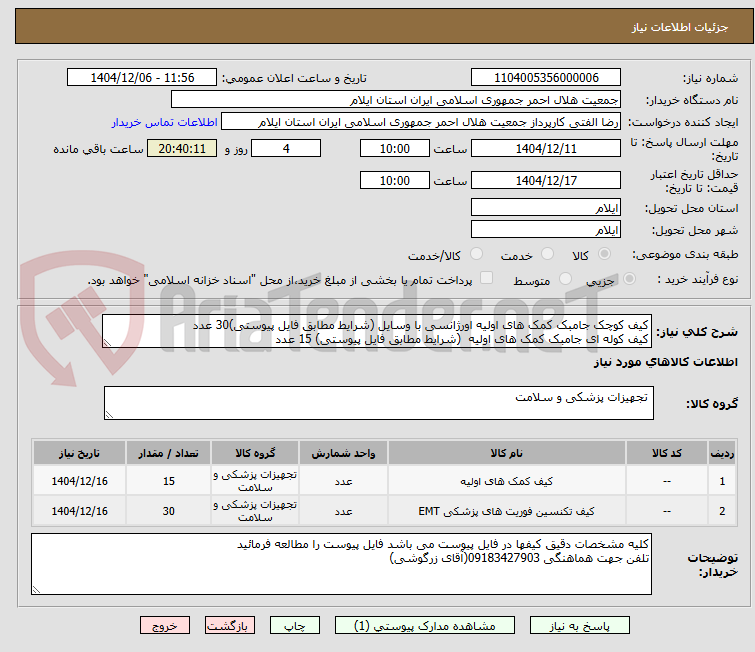Image resolution: width=755 pixels, height=652 pixels.
Task: Click the اطلاعات کالاهای مورد نیاز section title
Action: 665,362
